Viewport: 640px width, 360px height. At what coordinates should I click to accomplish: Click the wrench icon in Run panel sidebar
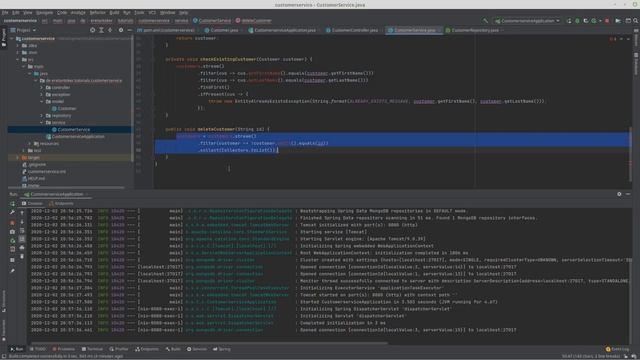(x=12, y=212)
